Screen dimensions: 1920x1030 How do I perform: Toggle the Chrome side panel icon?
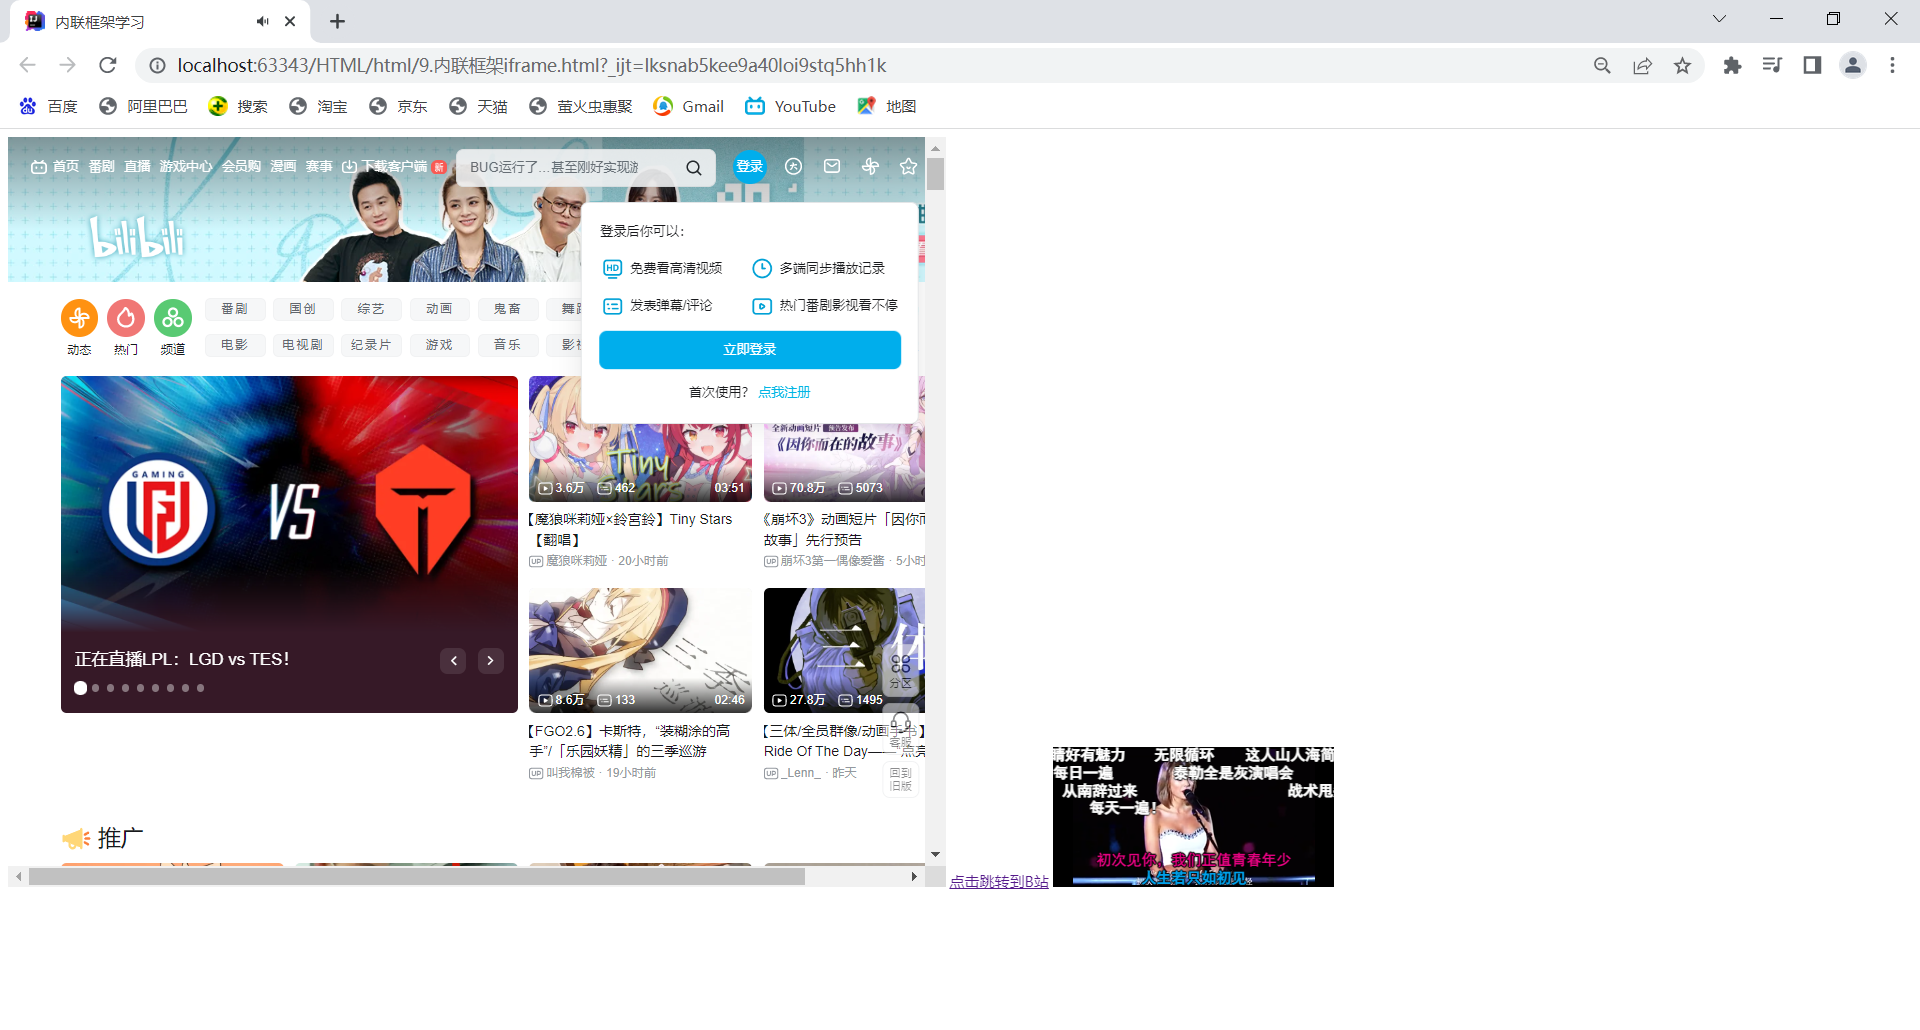click(x=1812, y=65)
